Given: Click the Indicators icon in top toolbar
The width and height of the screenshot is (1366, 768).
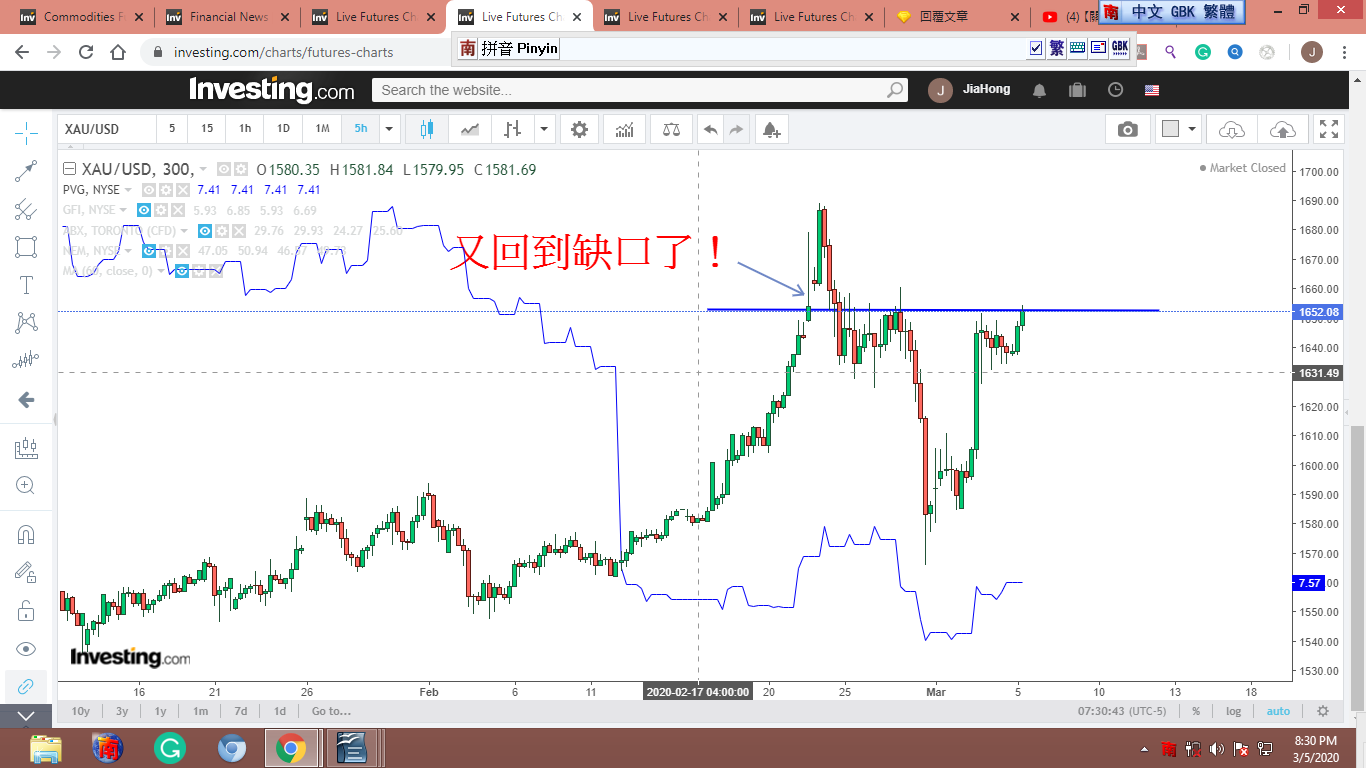Looking at the screenshot, I should [624, 129].
